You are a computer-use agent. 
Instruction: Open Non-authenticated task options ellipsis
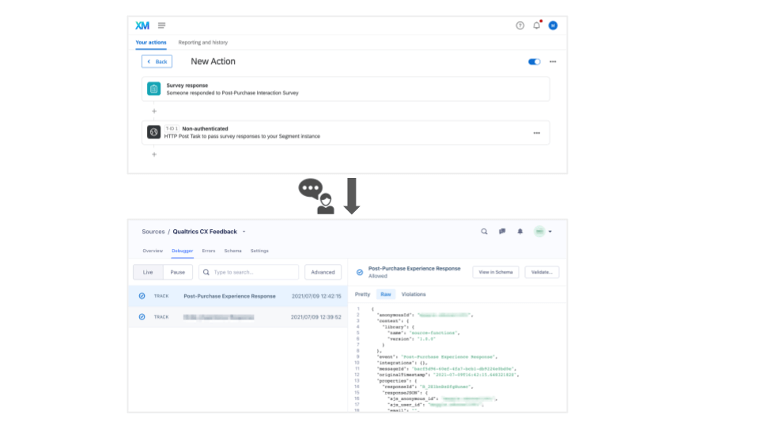(x=537, y=133)
